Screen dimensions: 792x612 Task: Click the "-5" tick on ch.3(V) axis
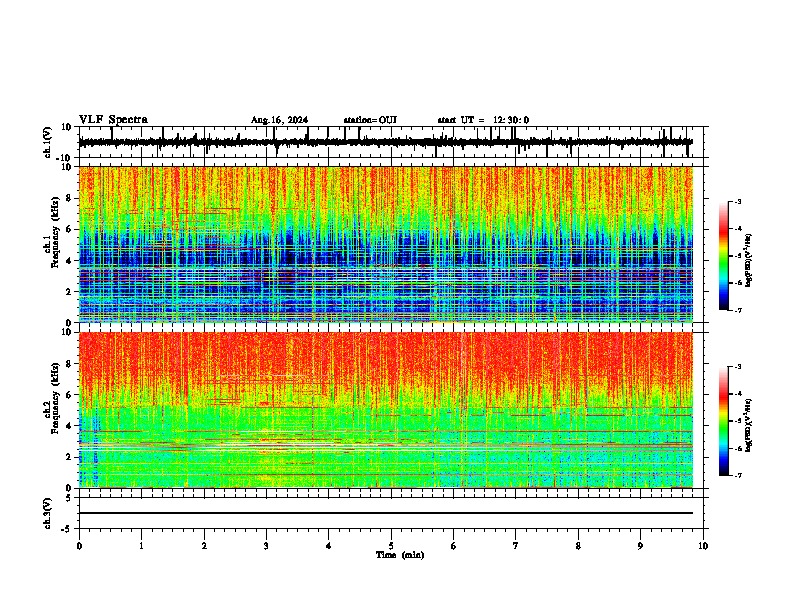67,529
